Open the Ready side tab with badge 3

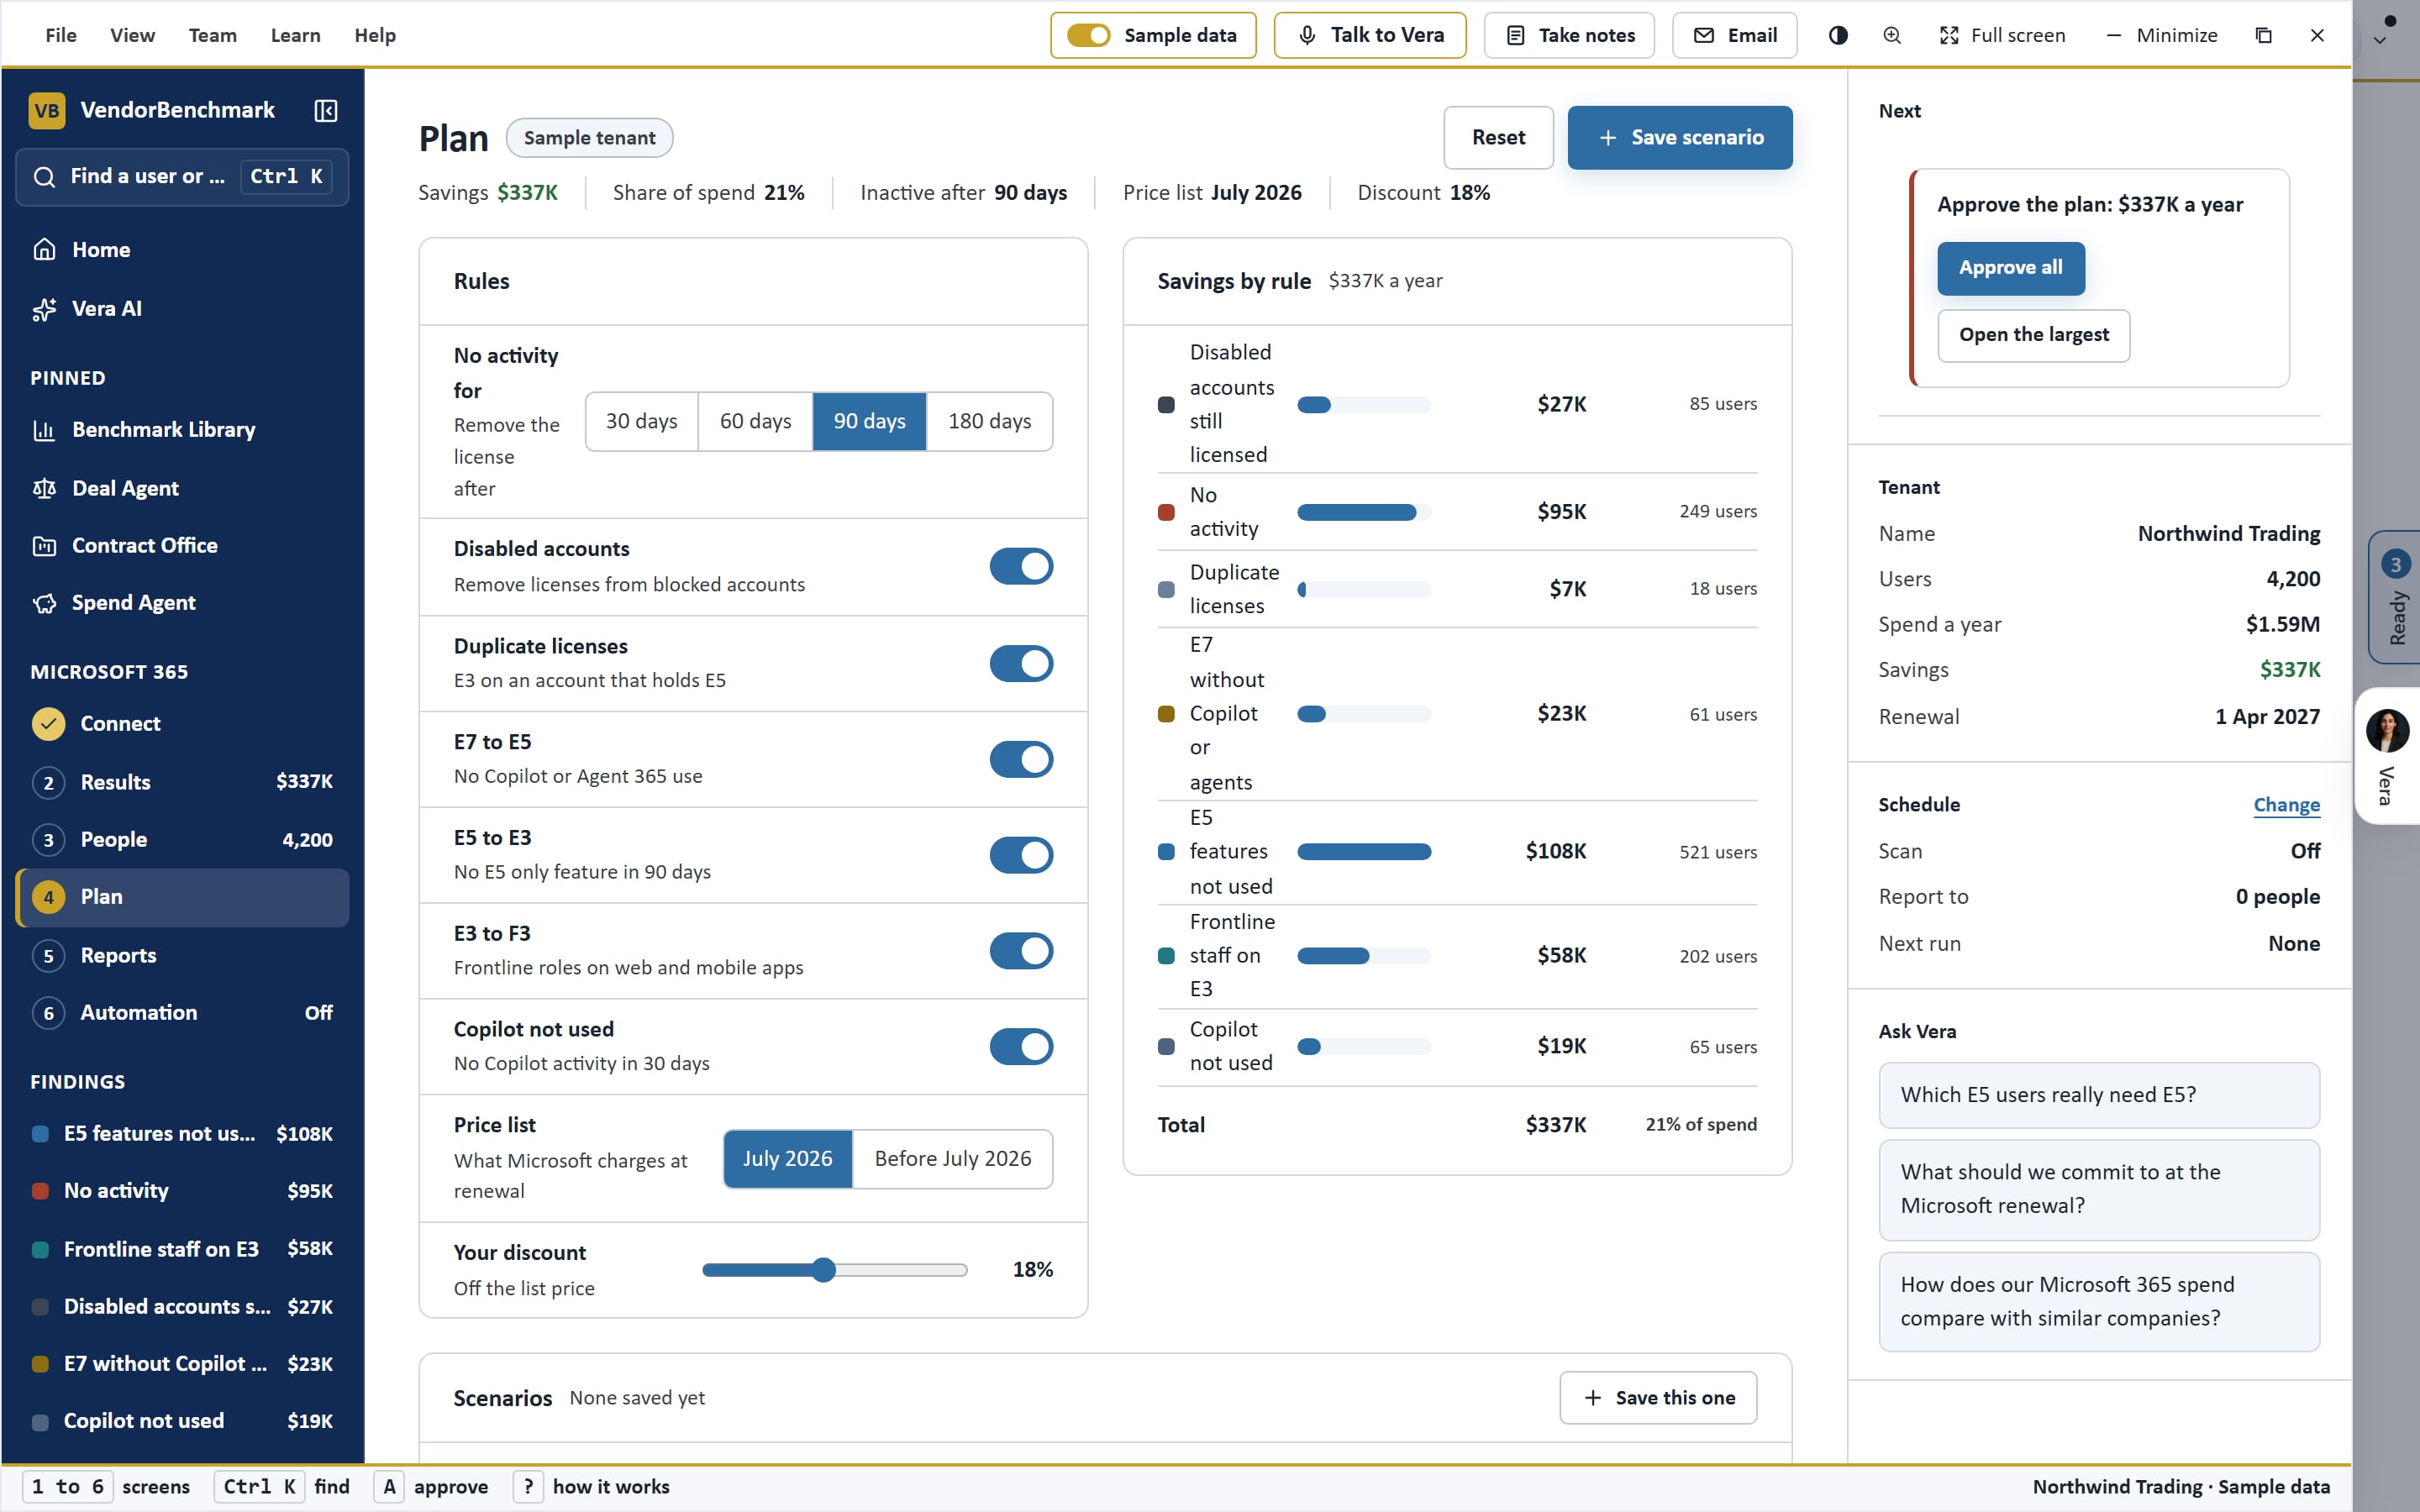tap(2395, 597)
